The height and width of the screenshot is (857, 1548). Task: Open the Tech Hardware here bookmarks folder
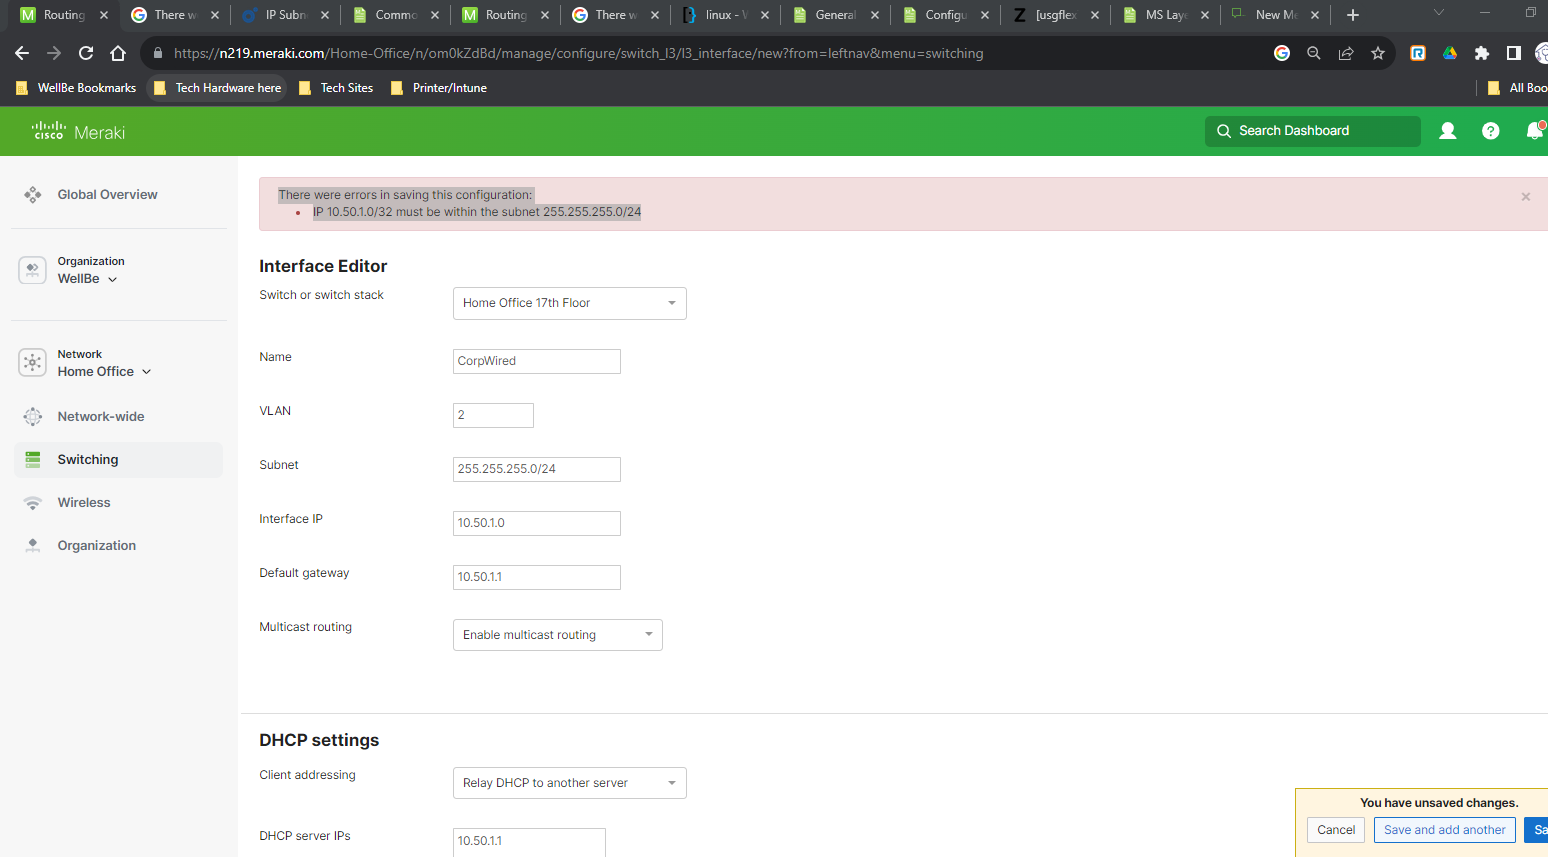click(x=216, y=88)
